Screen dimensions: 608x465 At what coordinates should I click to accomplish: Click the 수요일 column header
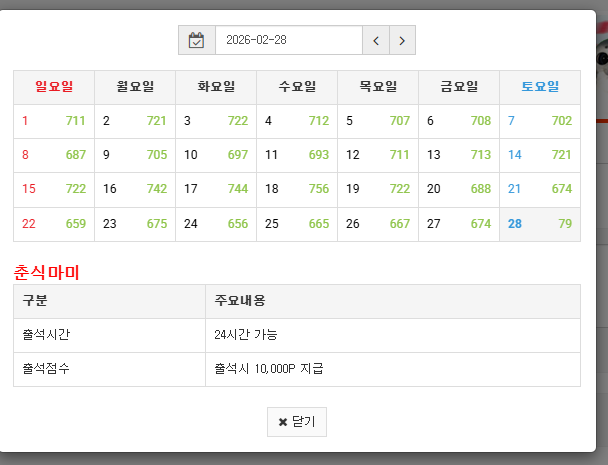point(296,87)
